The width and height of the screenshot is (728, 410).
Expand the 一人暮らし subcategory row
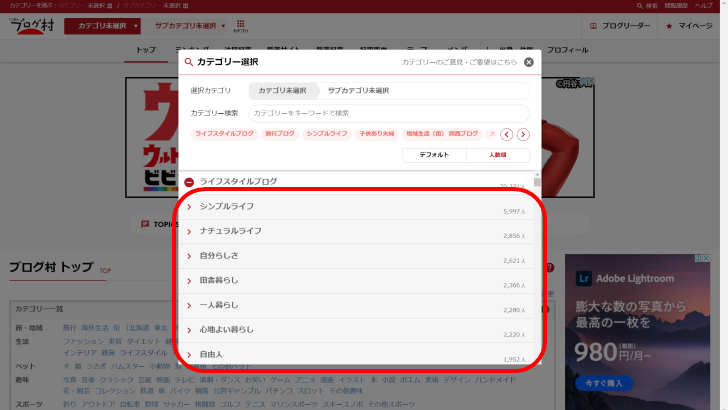tap(356, 306)
